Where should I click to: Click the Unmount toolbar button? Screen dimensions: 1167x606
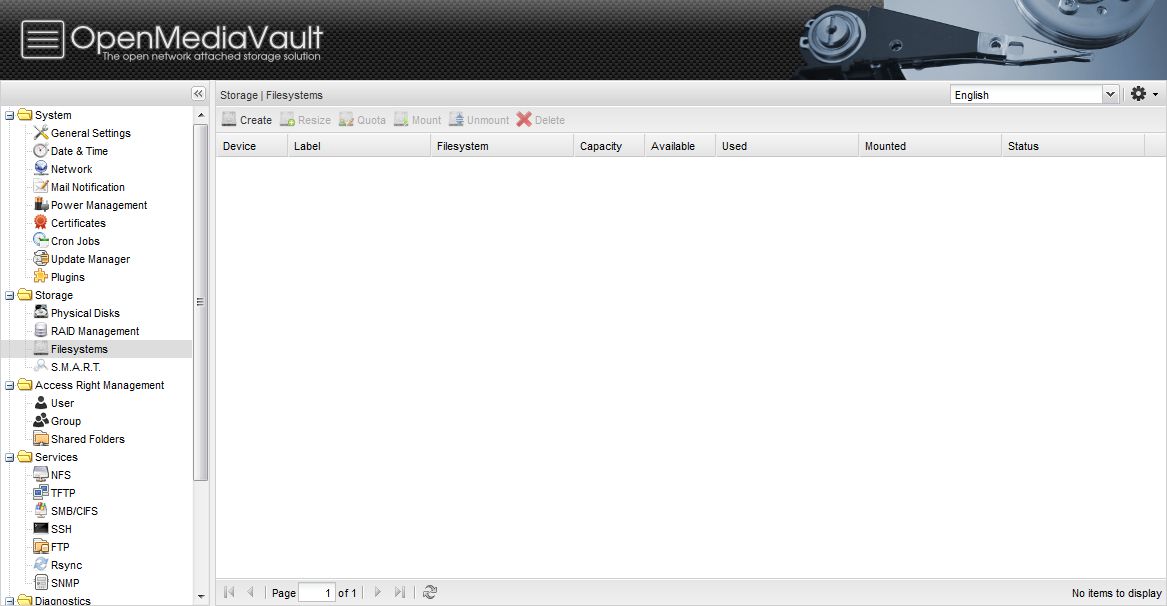[x=479, y=120]
